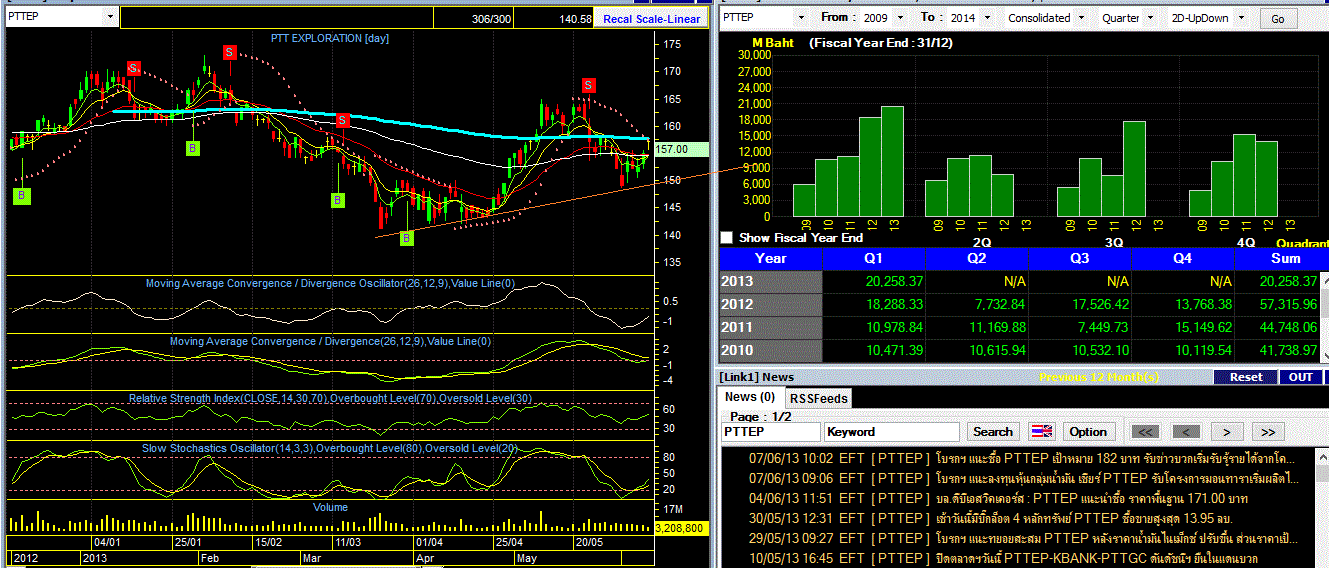Click table cell 18,288.33
The image size is (1329, 569).
pos(873,304)
